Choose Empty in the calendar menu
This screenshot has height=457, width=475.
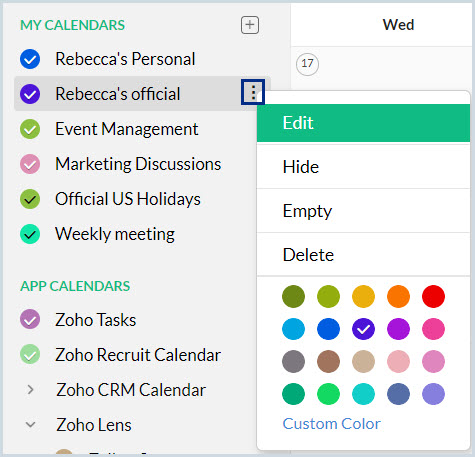(363, 211)
